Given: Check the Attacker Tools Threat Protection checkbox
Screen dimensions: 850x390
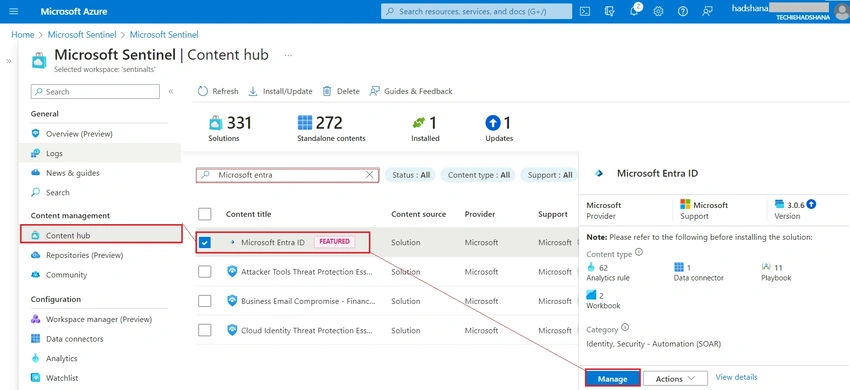Looking at the screenshot, I should coord(204,272).
